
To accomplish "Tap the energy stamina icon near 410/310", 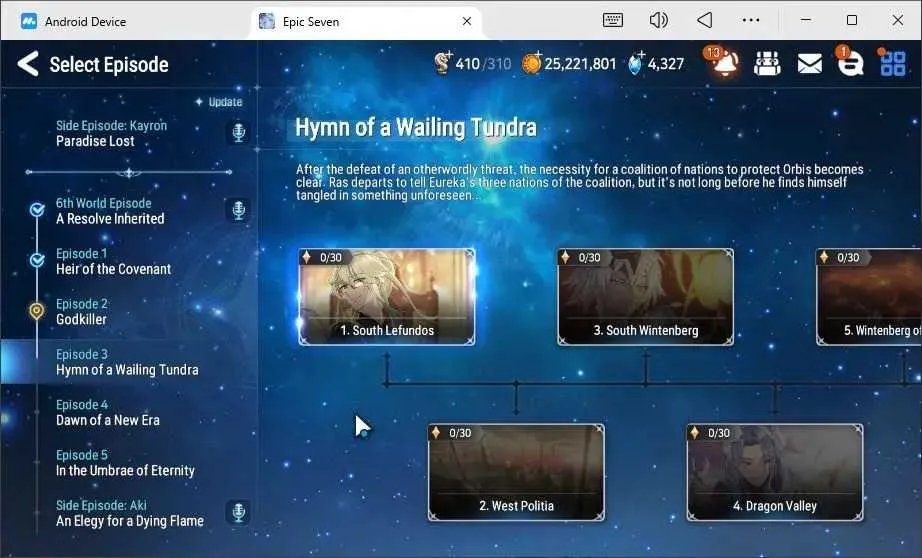I will pyautogui.click(x=443, y=62).
